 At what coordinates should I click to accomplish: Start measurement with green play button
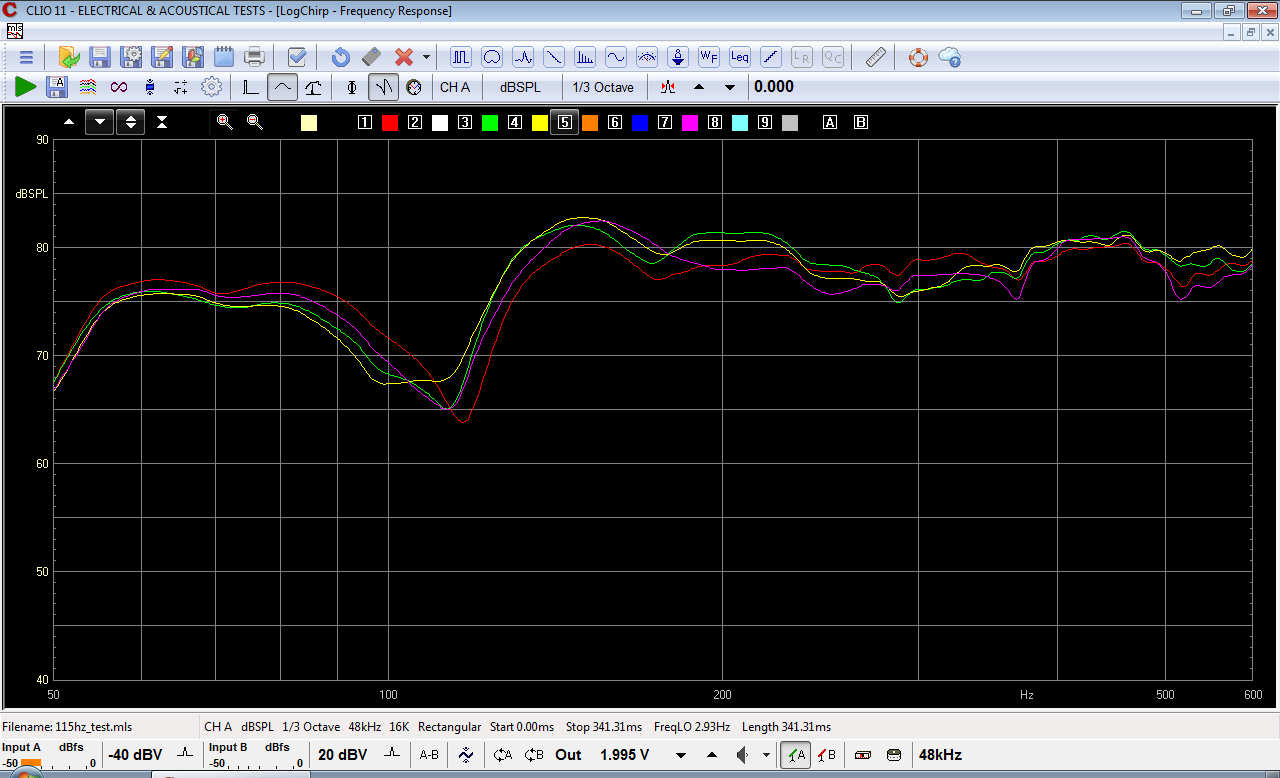tap(26, 87)
